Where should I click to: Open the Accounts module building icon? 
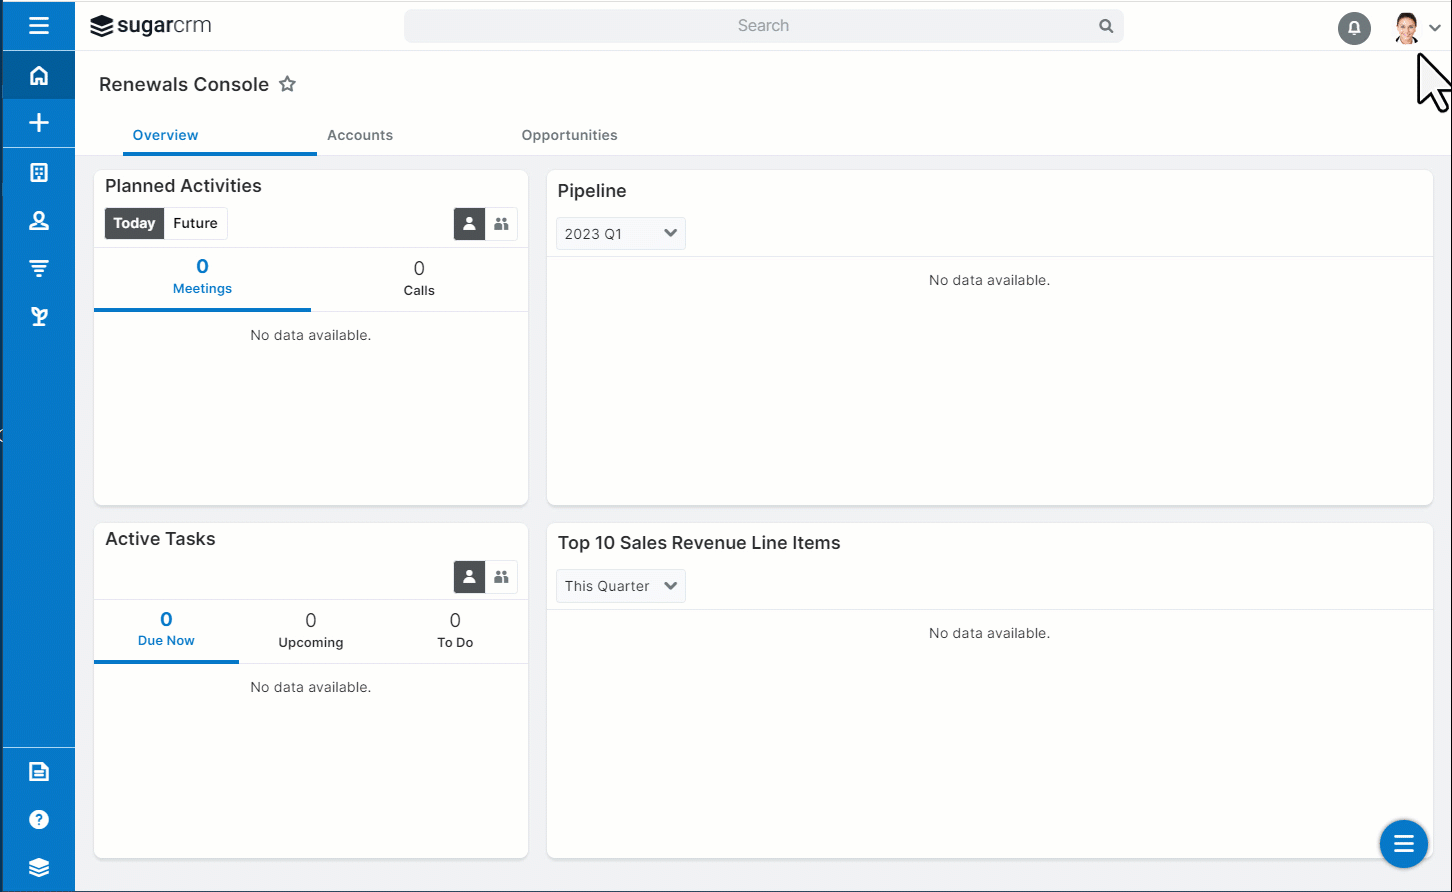click(39, 173)
